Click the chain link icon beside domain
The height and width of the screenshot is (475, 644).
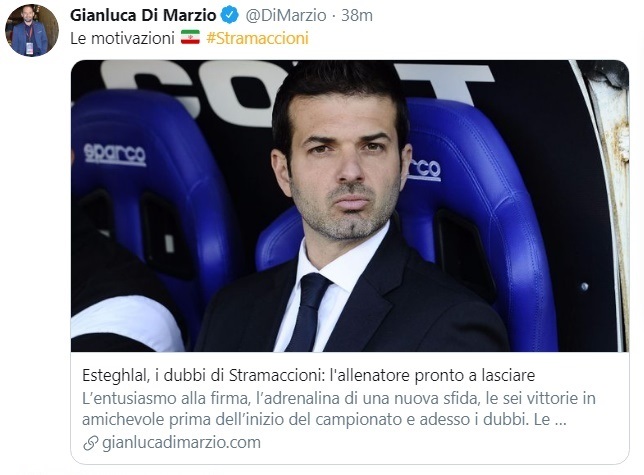point(90,443)
